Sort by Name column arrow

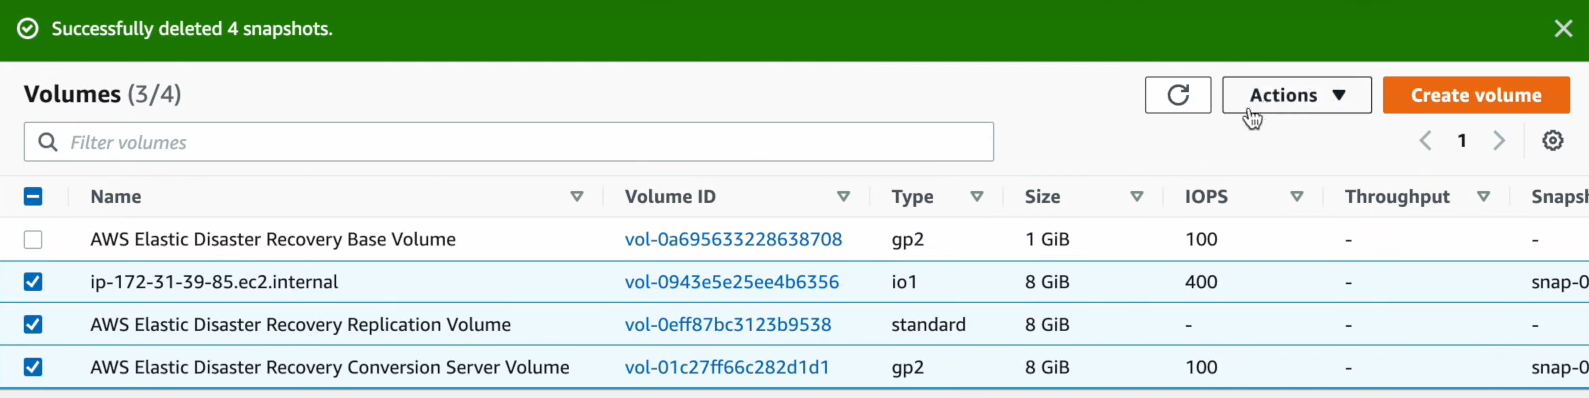(x=577, y=197)
